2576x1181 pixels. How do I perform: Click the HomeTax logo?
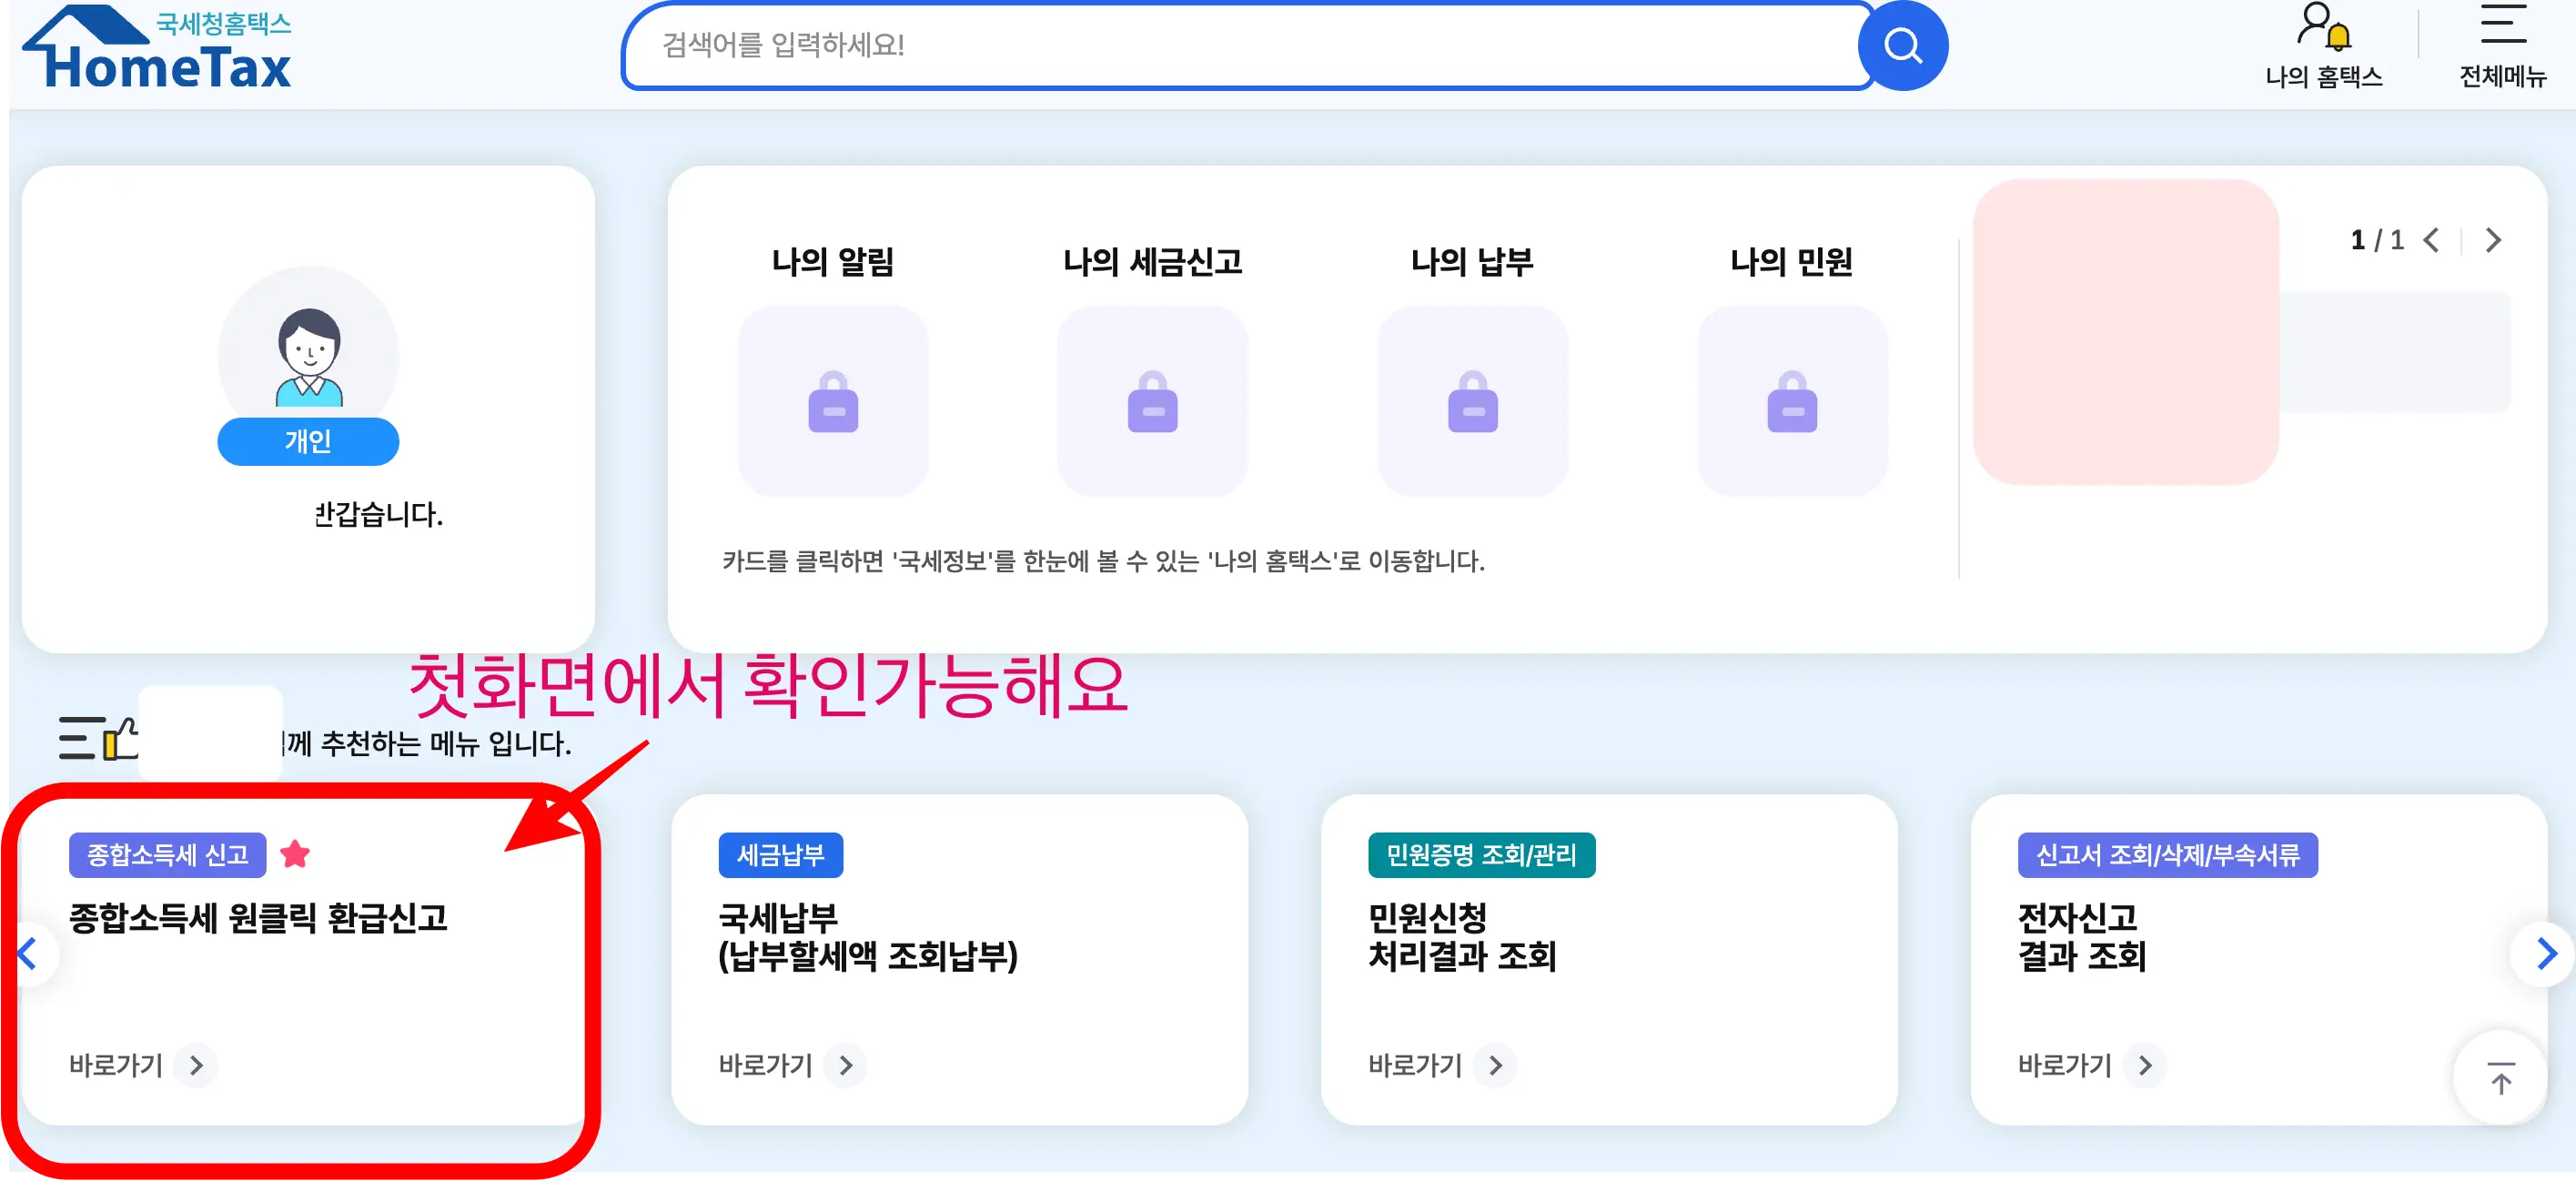(x=157, y=48)
